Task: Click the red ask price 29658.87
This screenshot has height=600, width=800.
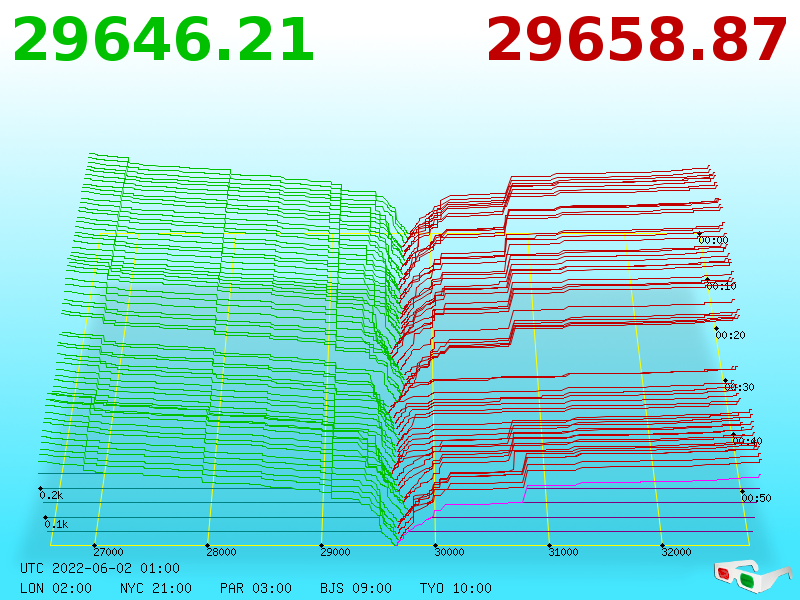Action: 636,40
